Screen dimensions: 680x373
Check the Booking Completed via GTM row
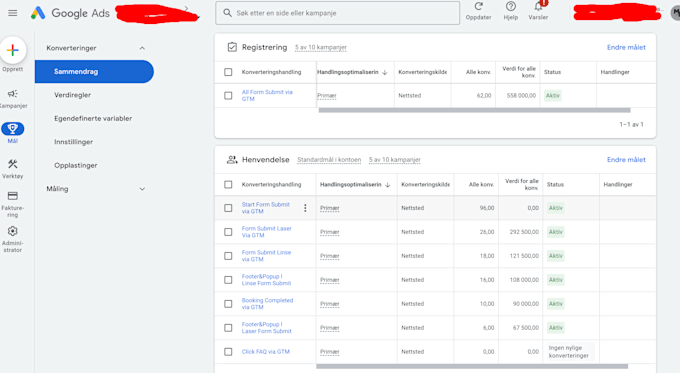228,304
